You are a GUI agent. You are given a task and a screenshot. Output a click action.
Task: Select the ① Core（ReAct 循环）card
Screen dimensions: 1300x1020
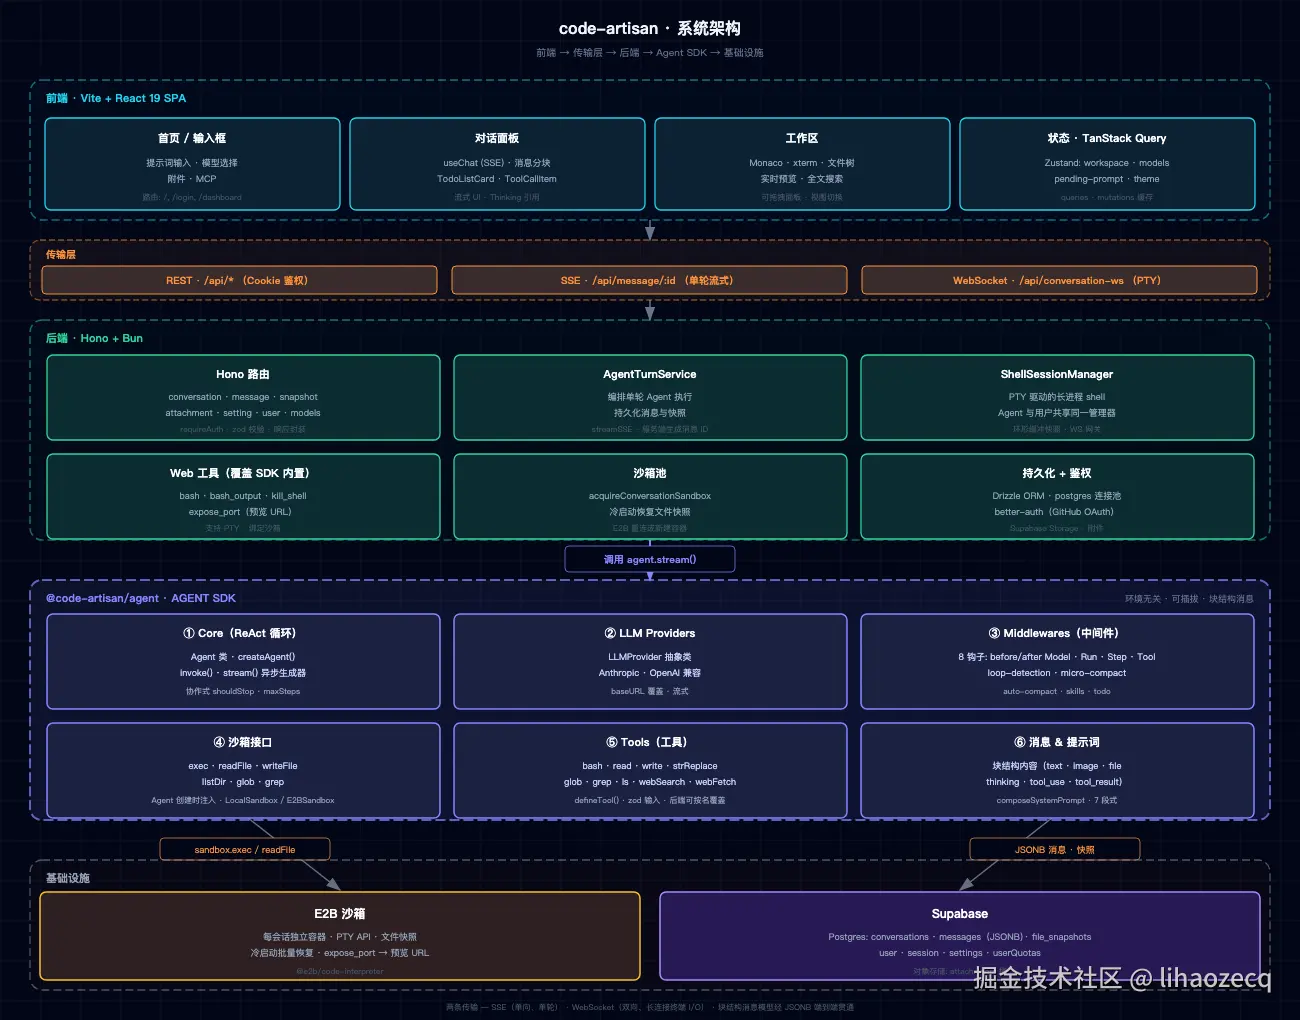tap(243, 661)
